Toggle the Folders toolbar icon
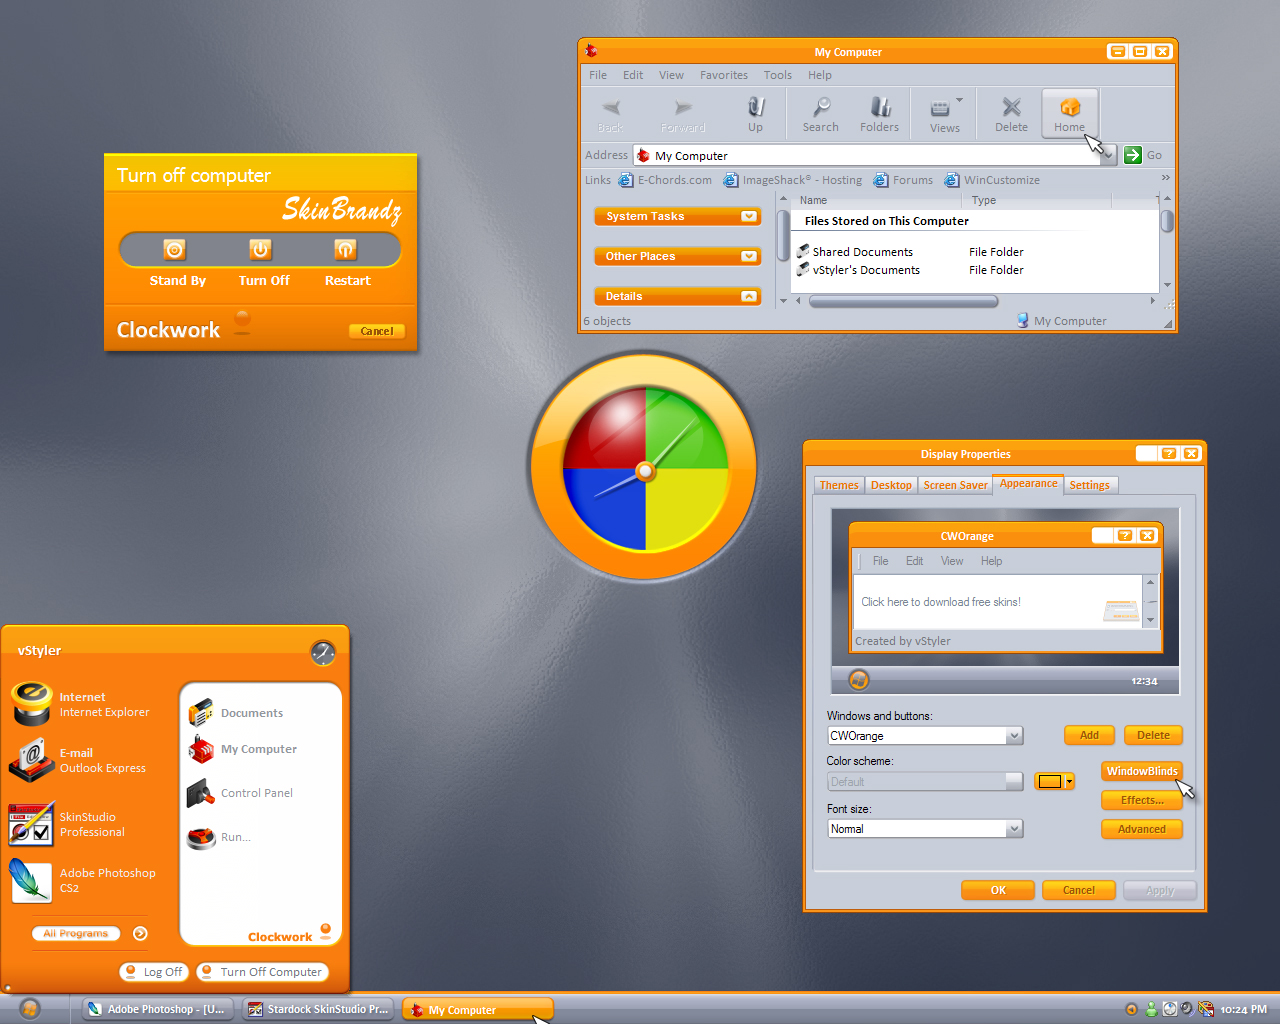1280x1024 pixels. [x=880, y=113]
